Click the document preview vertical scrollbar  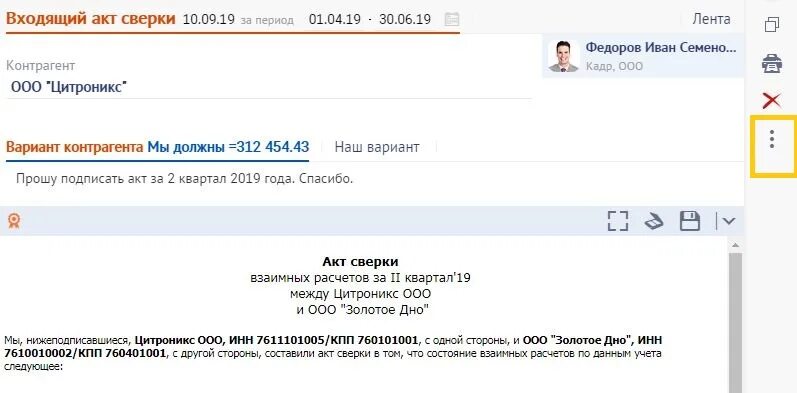click(735, 322)
